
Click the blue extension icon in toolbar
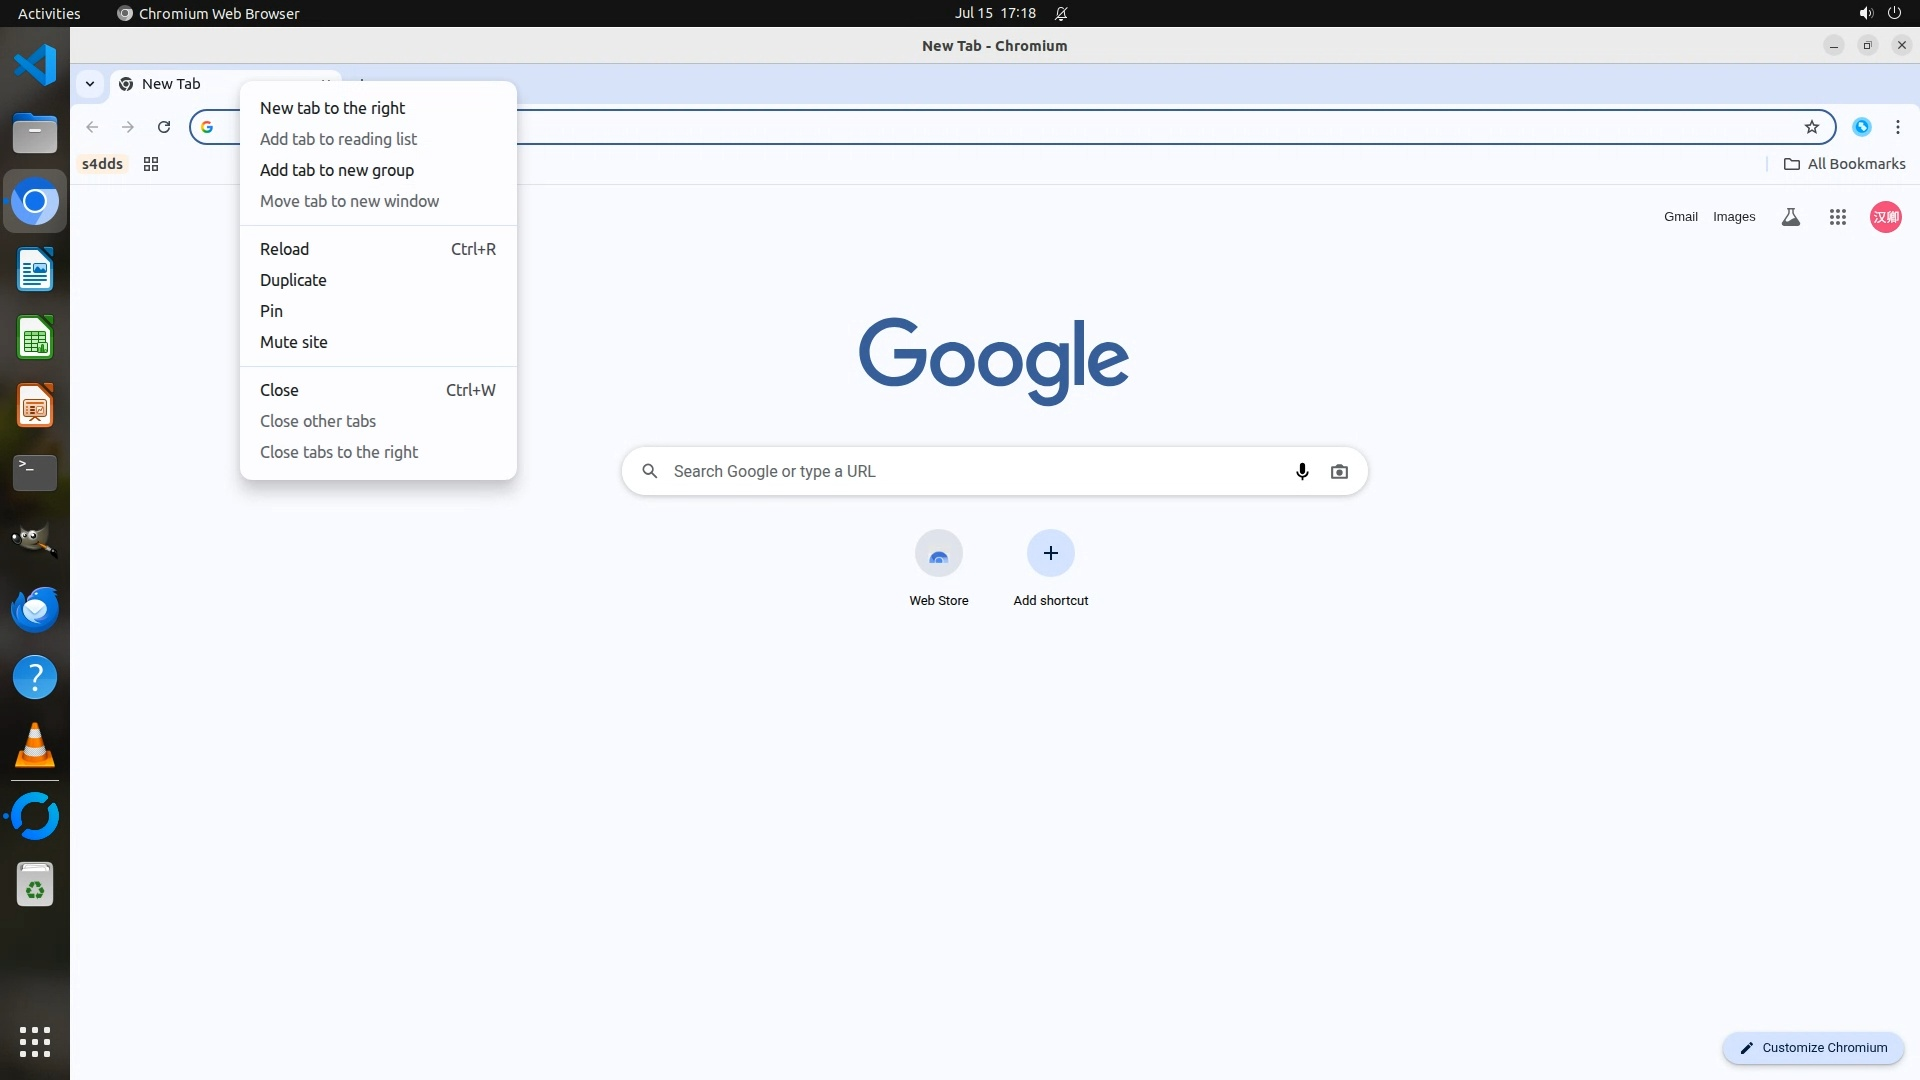[x=1861, y=127]
